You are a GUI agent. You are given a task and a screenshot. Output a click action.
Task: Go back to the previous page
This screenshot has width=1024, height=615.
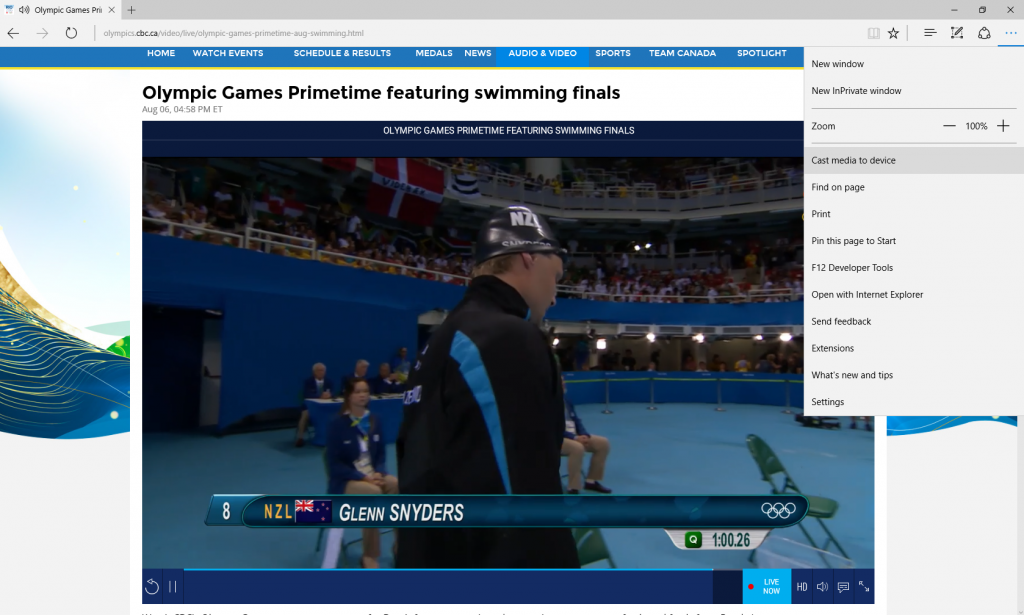tap(13, 33)
